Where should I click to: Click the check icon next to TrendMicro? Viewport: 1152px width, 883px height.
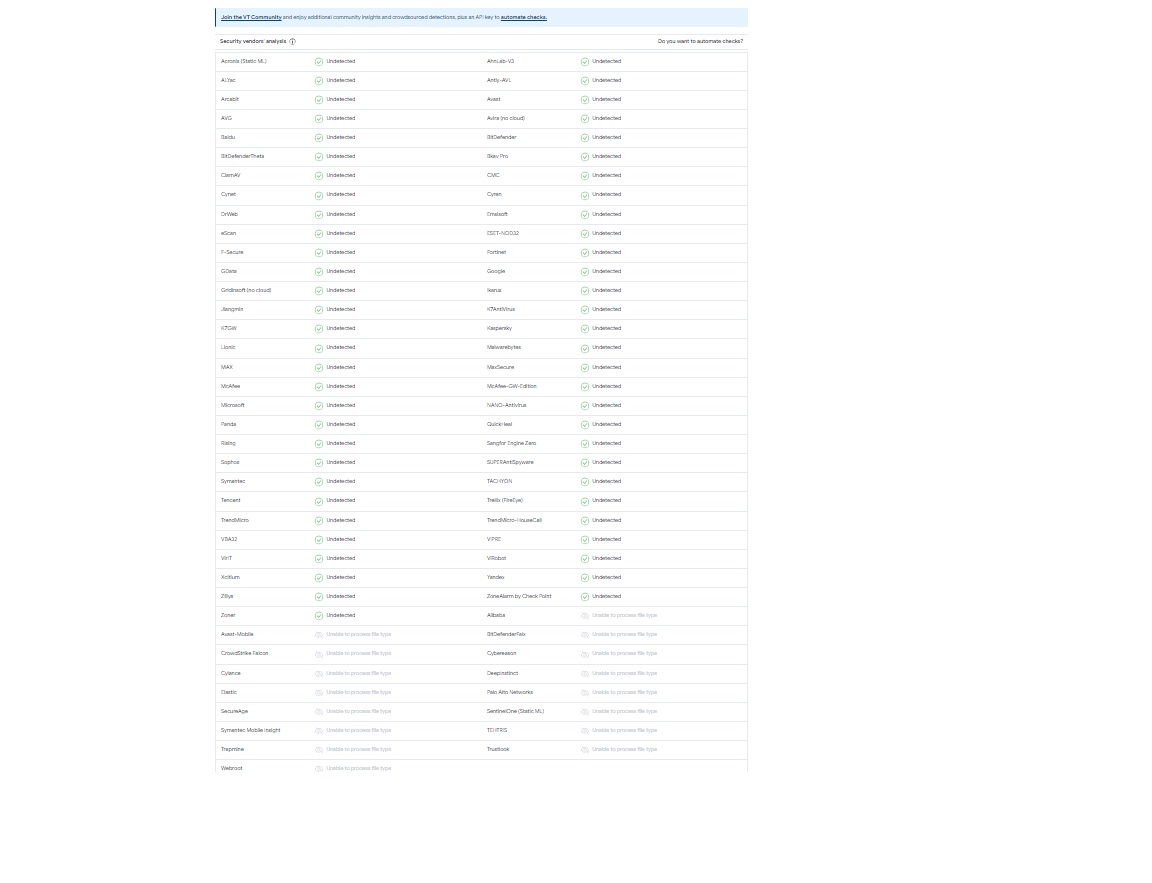pos(319,521)
